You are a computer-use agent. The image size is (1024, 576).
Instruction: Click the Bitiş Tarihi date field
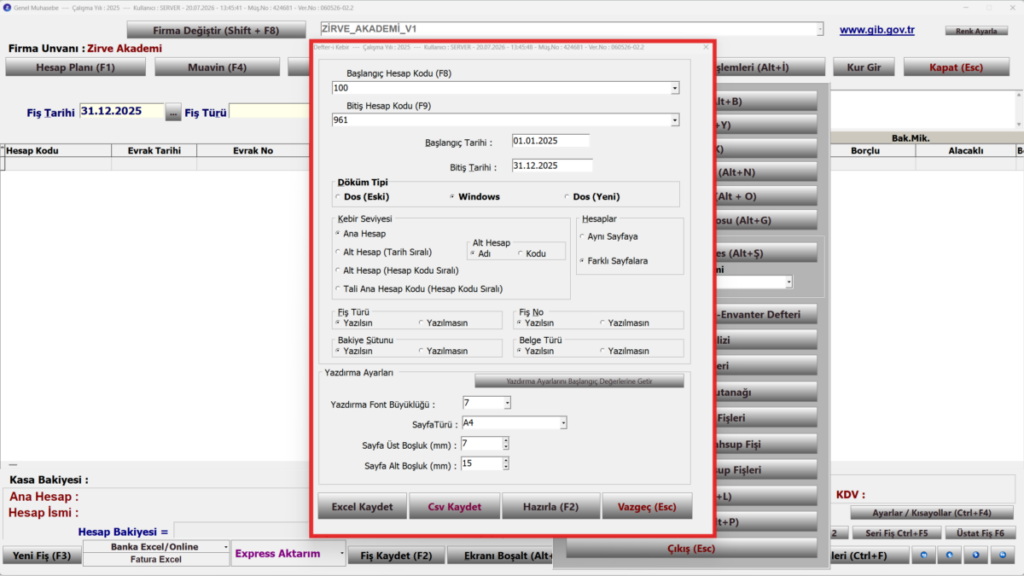552,166
